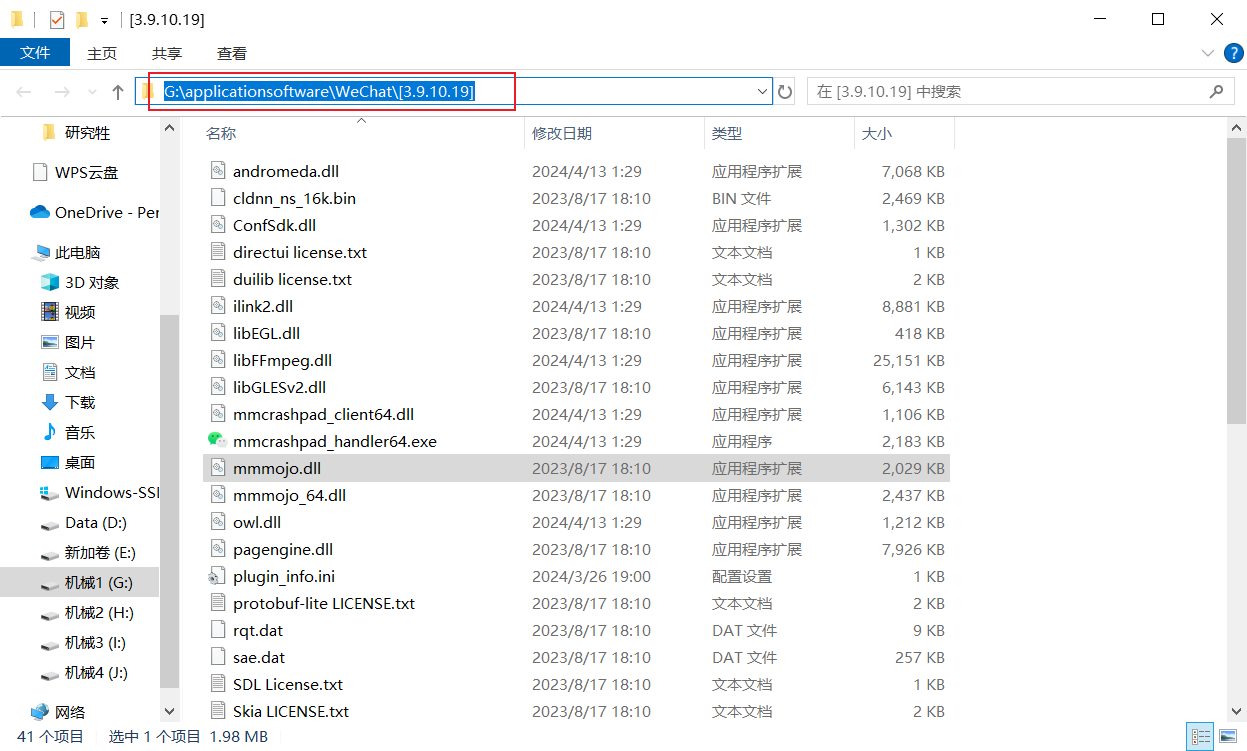Select 视频 in the sidebar
This screenshot has width=1247, height=751.
click(x=68, y=312)
